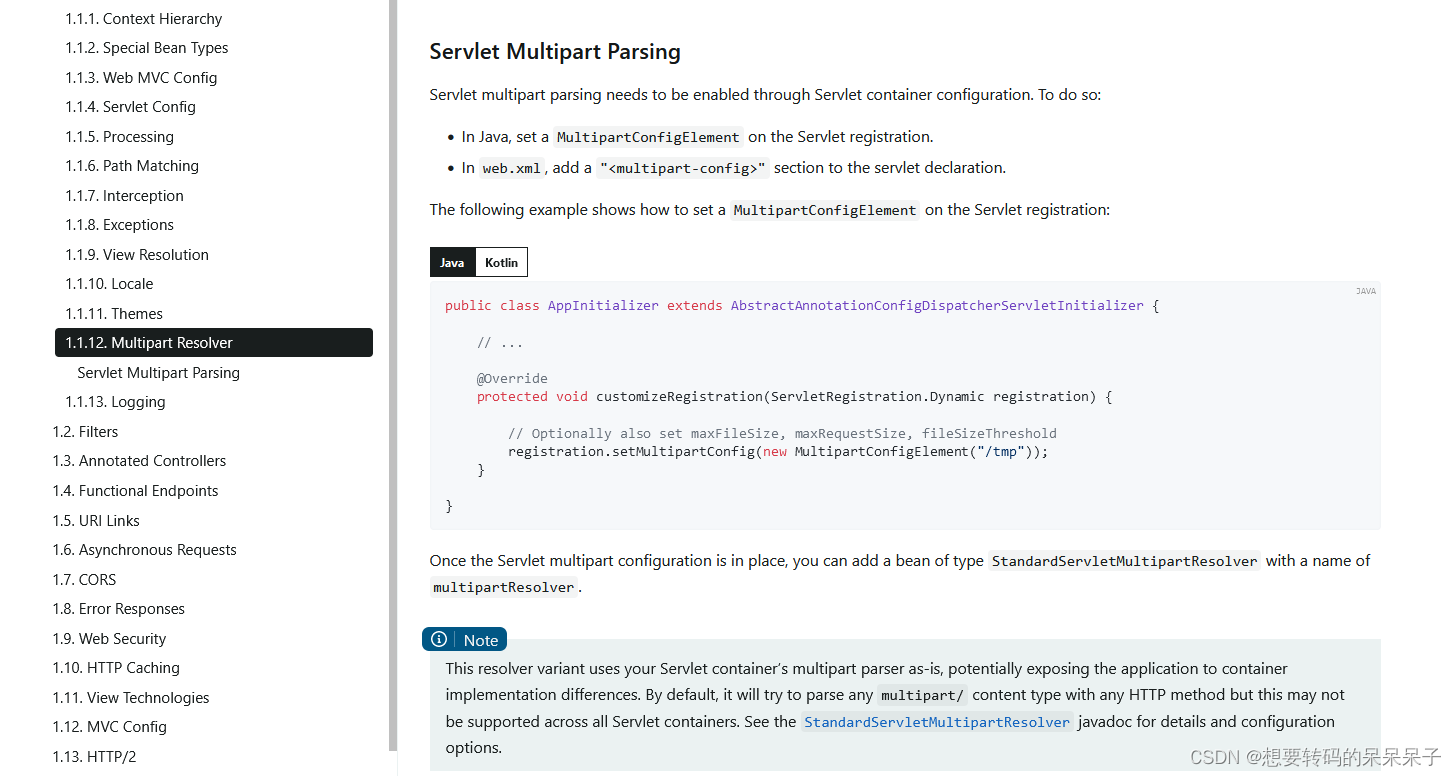The image size is (1456, 776).
Task: Click the Servlet Multipart Parsing heading link
Action: coord(555,51)
